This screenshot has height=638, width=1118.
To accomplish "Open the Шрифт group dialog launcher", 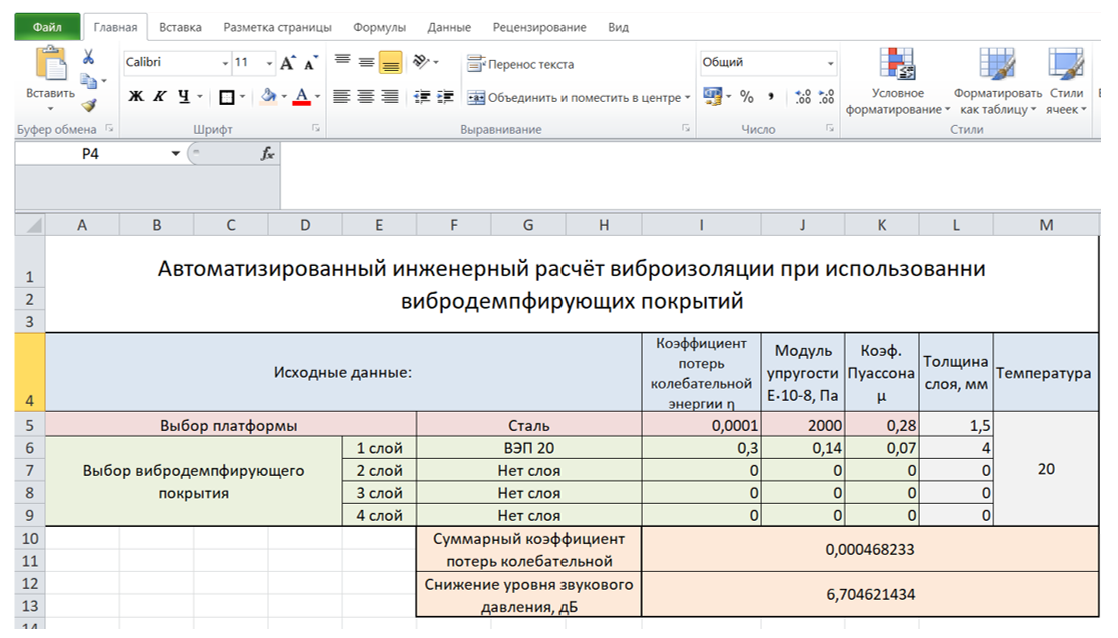I will coord(316,128).
